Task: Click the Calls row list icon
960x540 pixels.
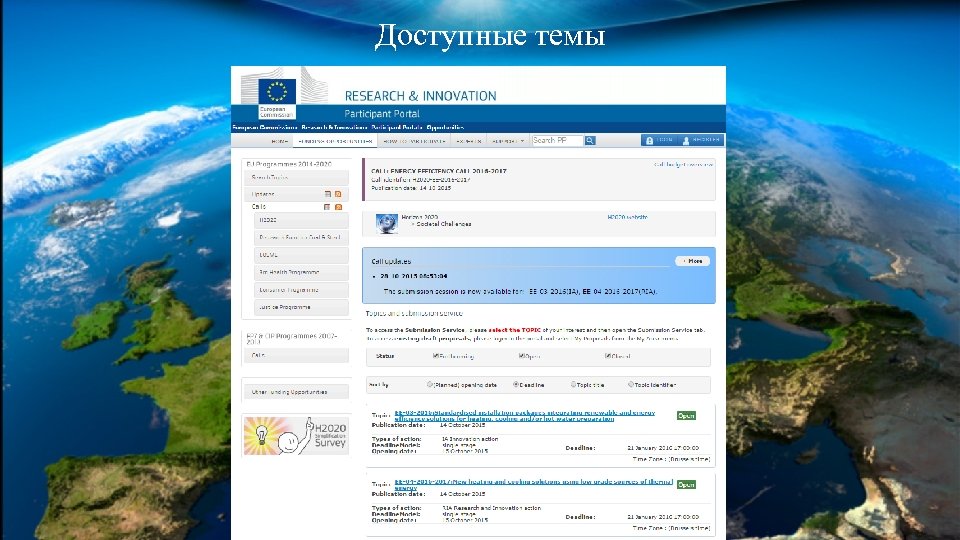Action: [327, 207]
